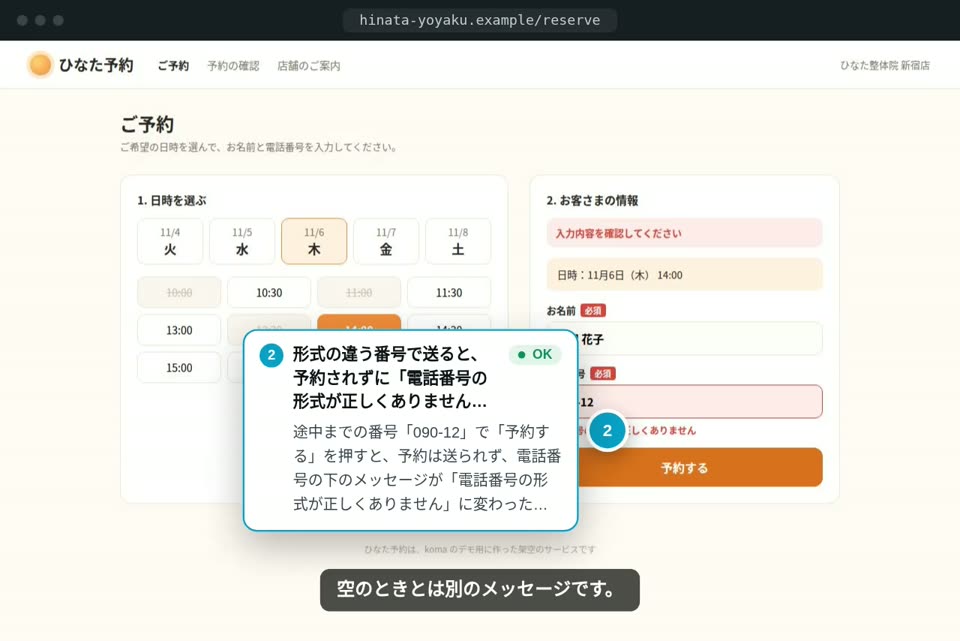Open the ご予約 nav tab
Viewport: 960px width, 641px height.
pos(173,66)
